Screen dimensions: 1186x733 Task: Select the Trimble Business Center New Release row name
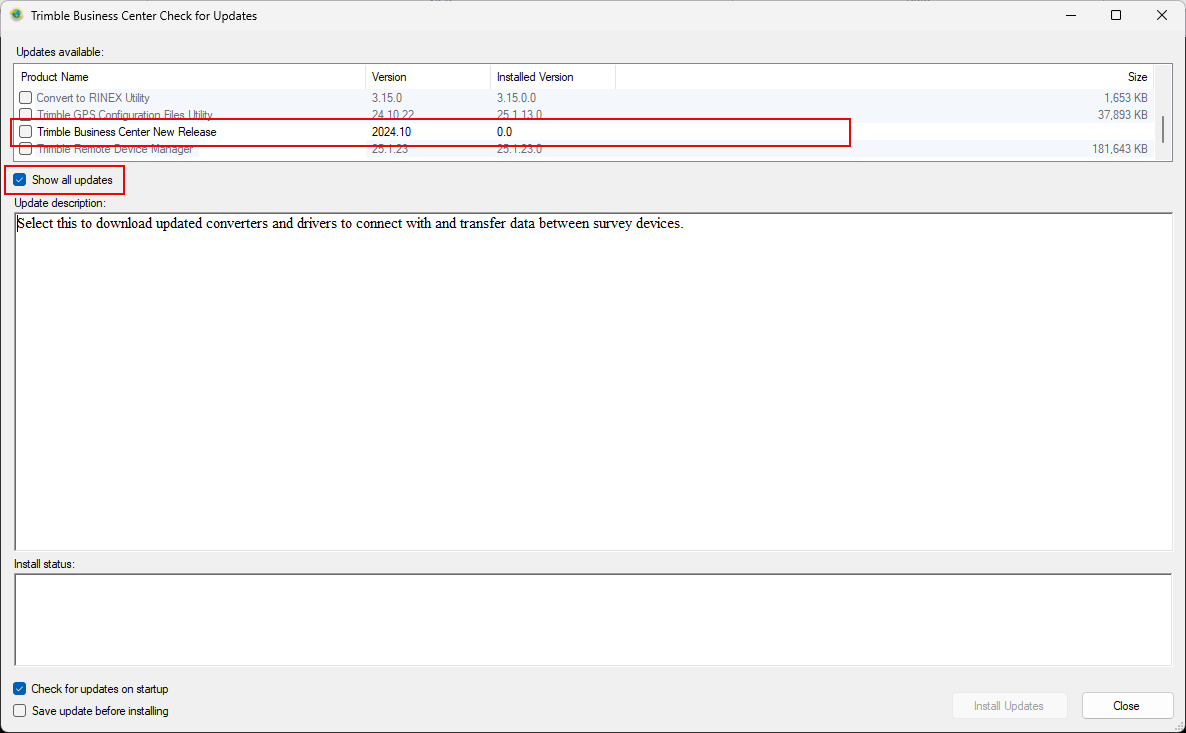coord(127,132)
